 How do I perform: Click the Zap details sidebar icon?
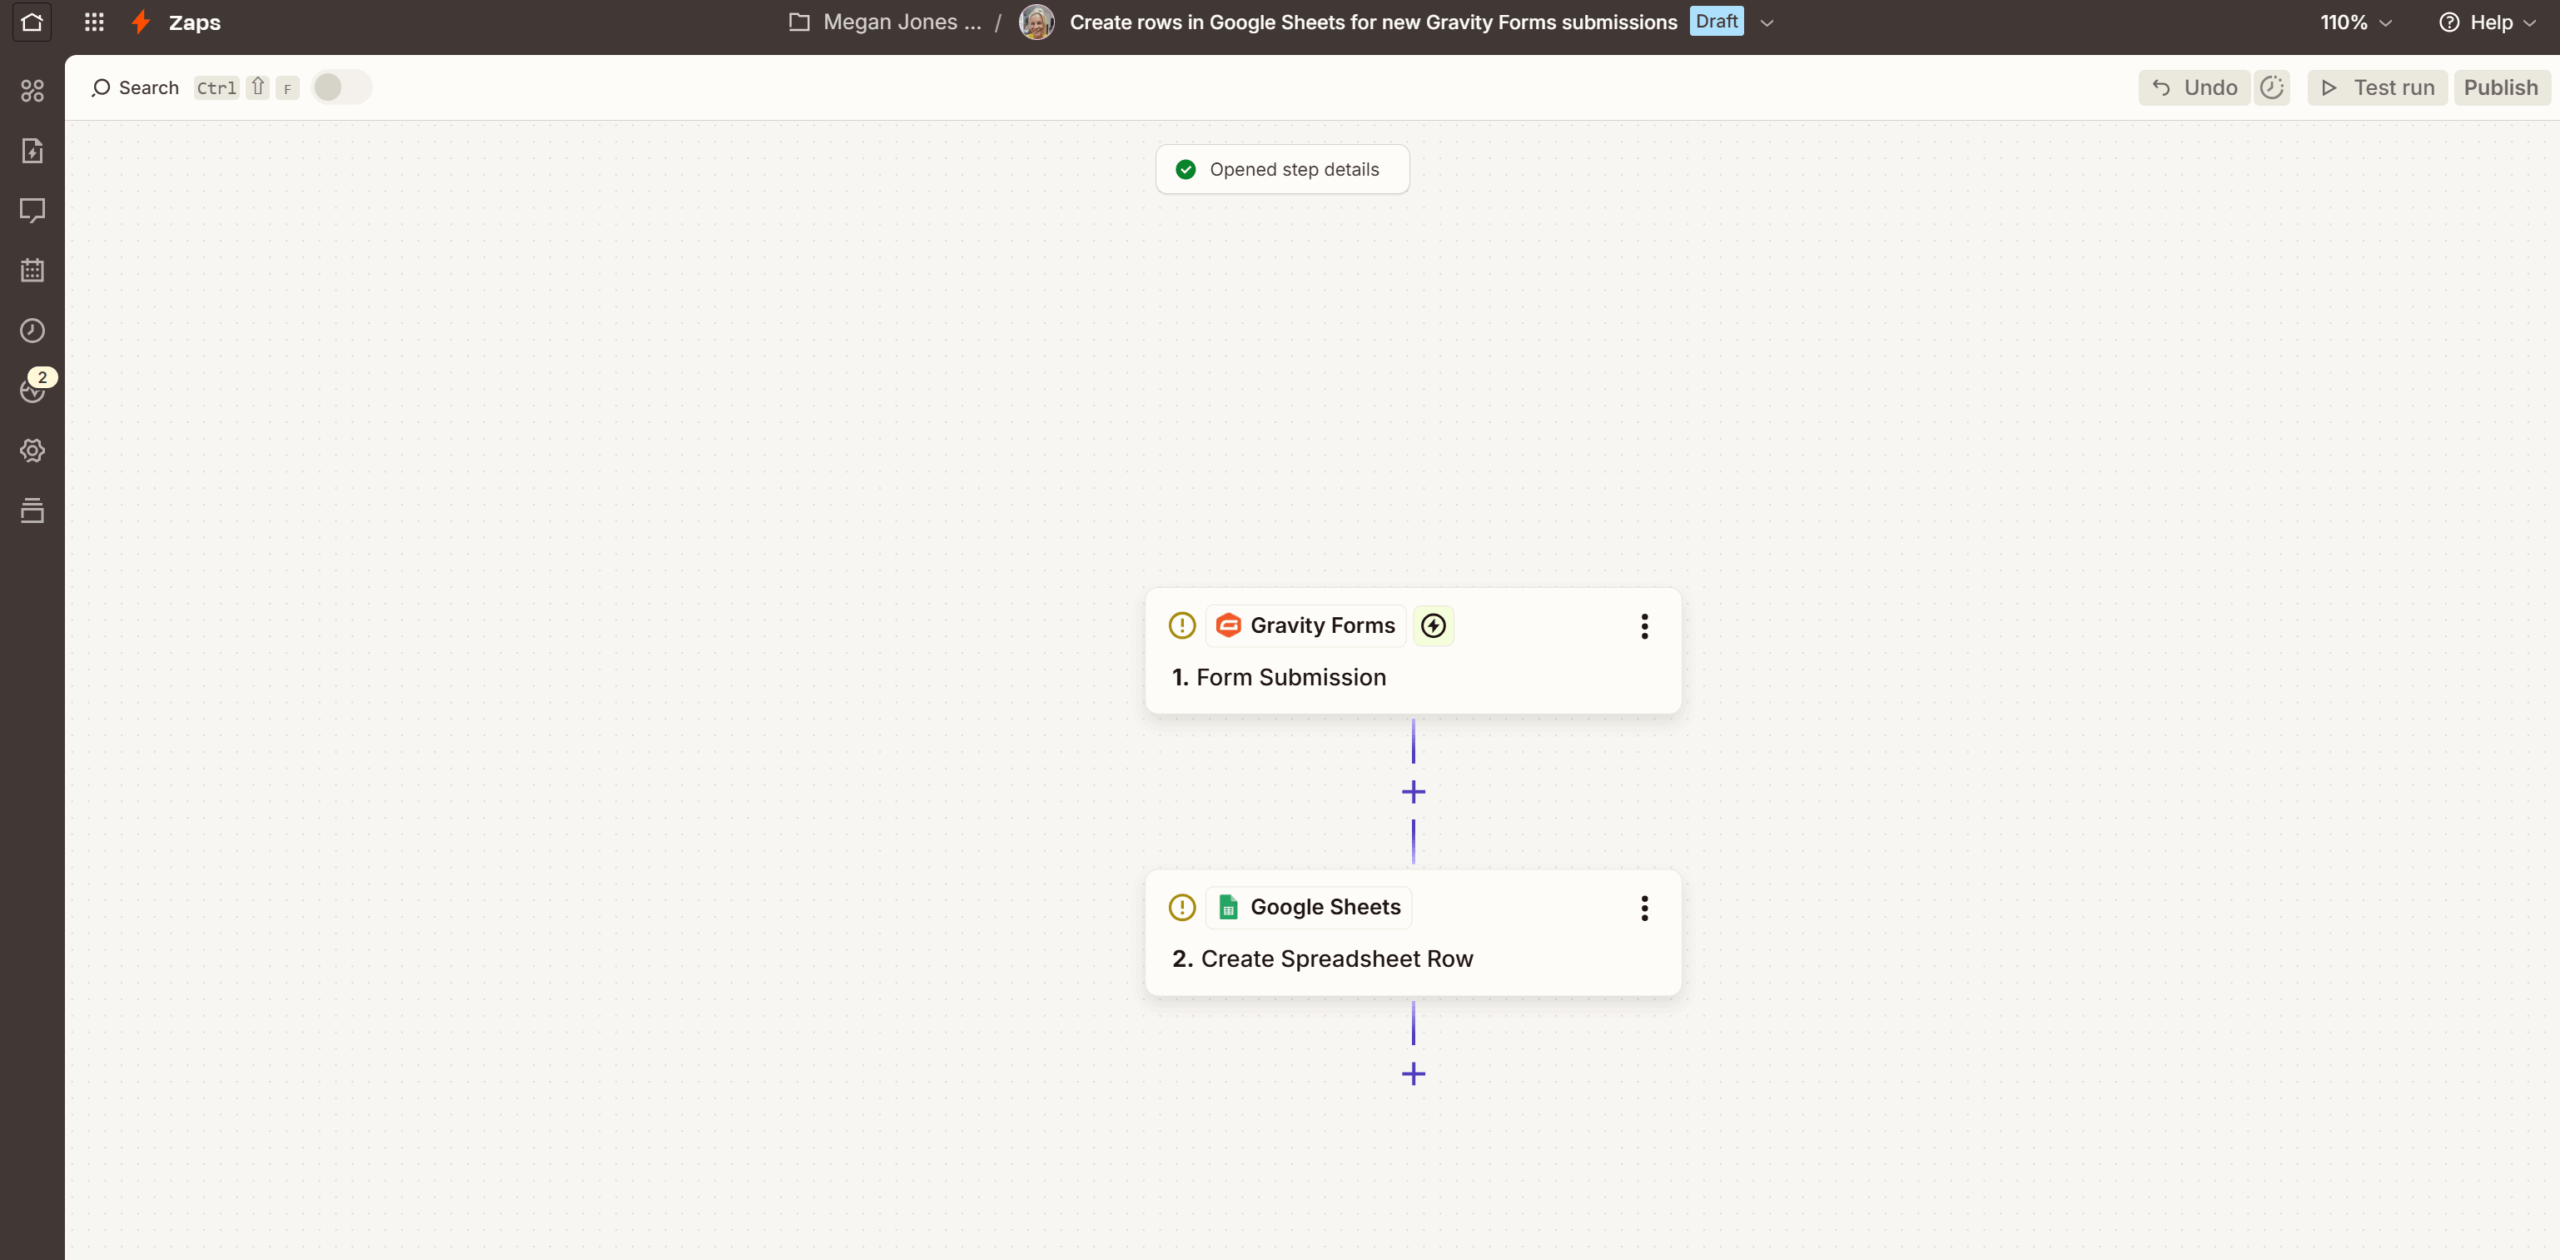32,151
